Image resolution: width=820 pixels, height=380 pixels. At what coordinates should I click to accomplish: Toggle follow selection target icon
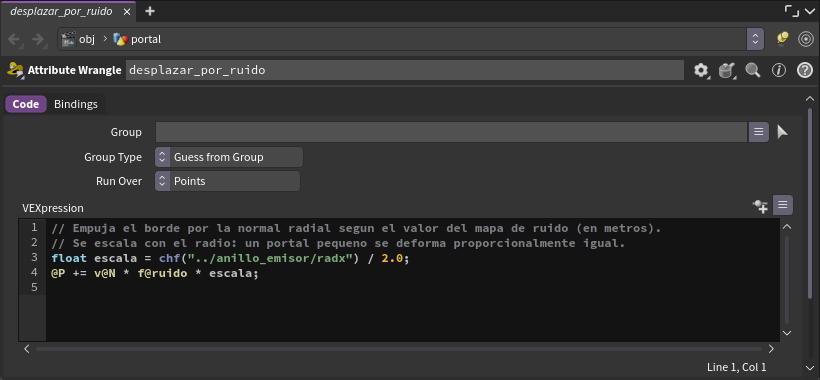point(806,39)
